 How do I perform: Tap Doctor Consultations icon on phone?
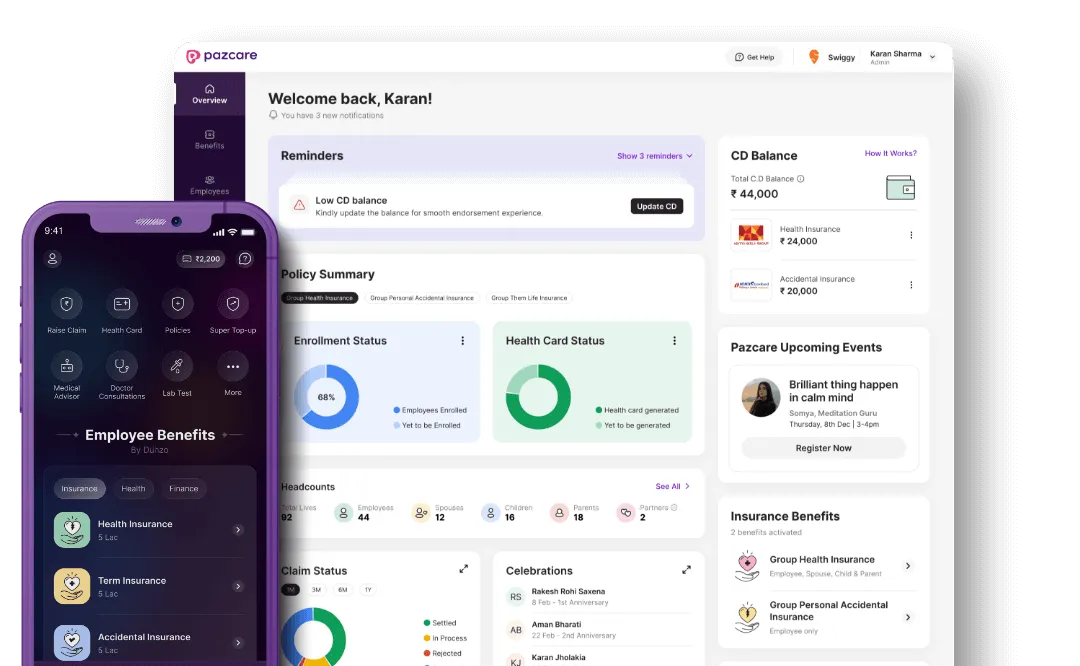point(122,366)
